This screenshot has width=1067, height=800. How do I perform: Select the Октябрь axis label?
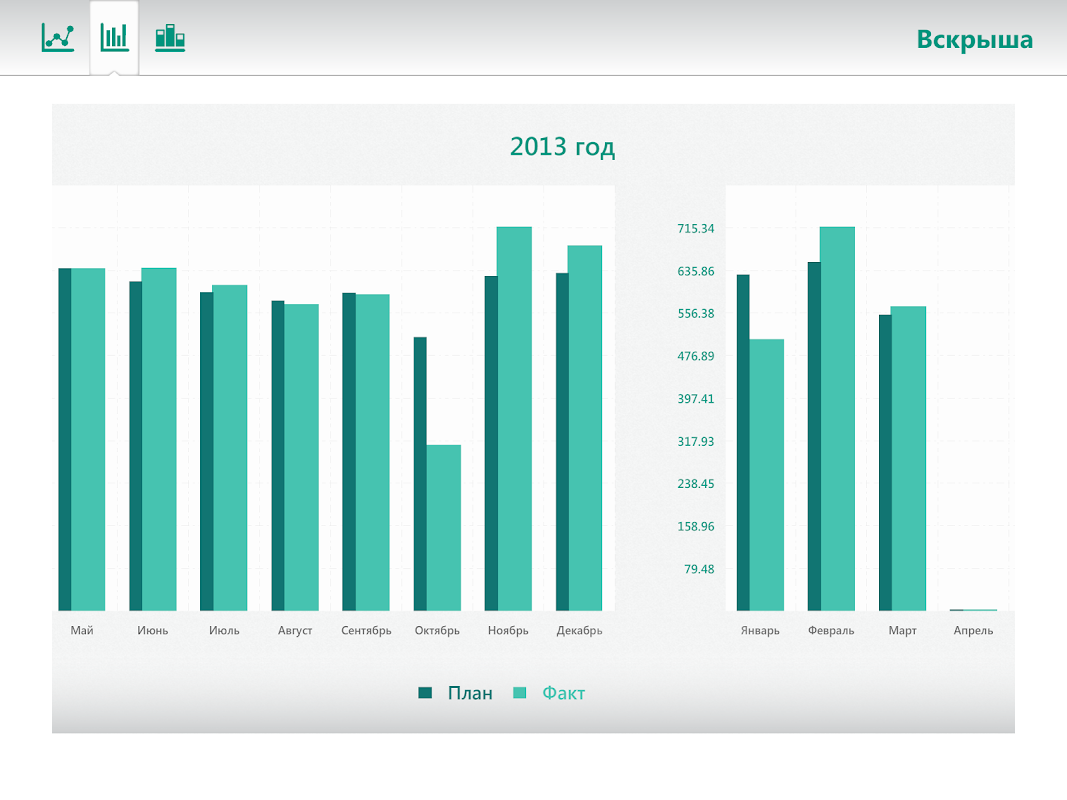tap(437, 631)
